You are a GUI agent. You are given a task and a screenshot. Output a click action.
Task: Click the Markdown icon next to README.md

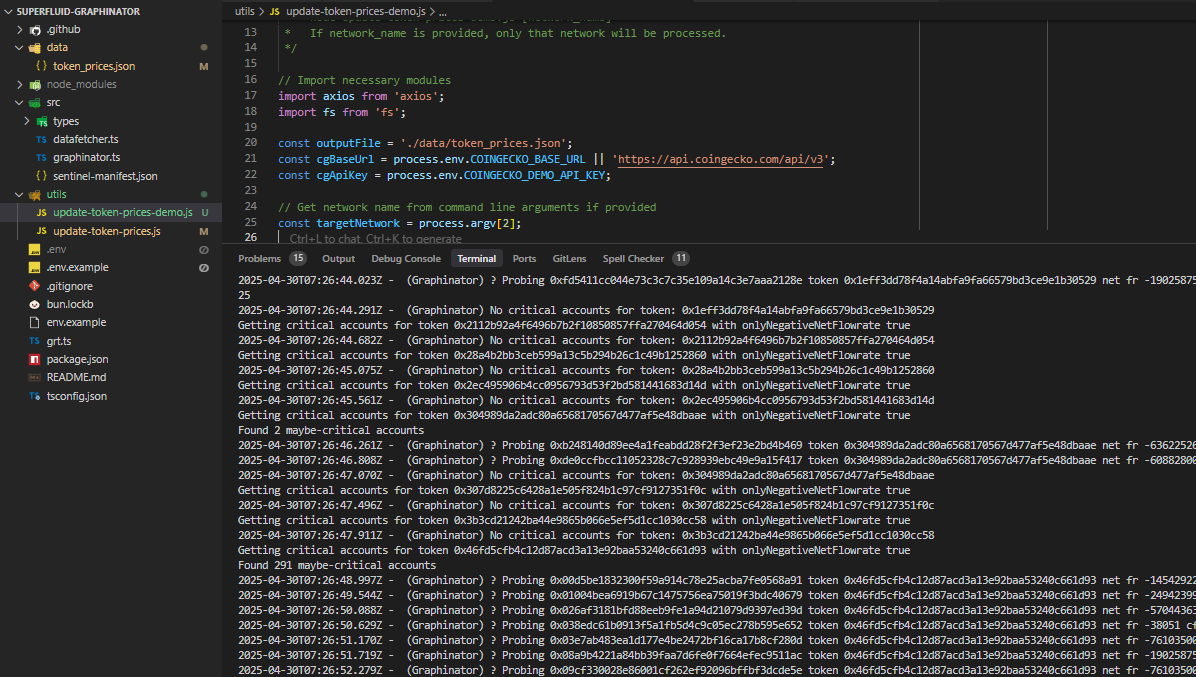point(33,377)
